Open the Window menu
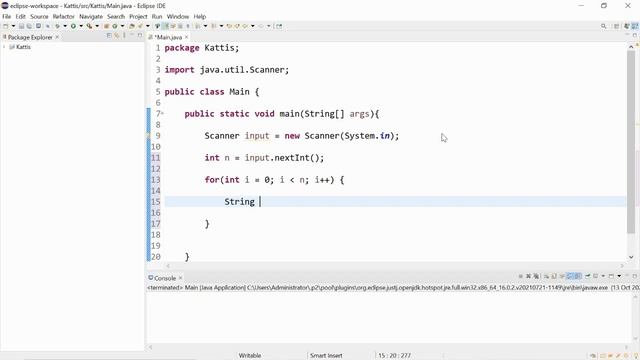 coord(178,16)
